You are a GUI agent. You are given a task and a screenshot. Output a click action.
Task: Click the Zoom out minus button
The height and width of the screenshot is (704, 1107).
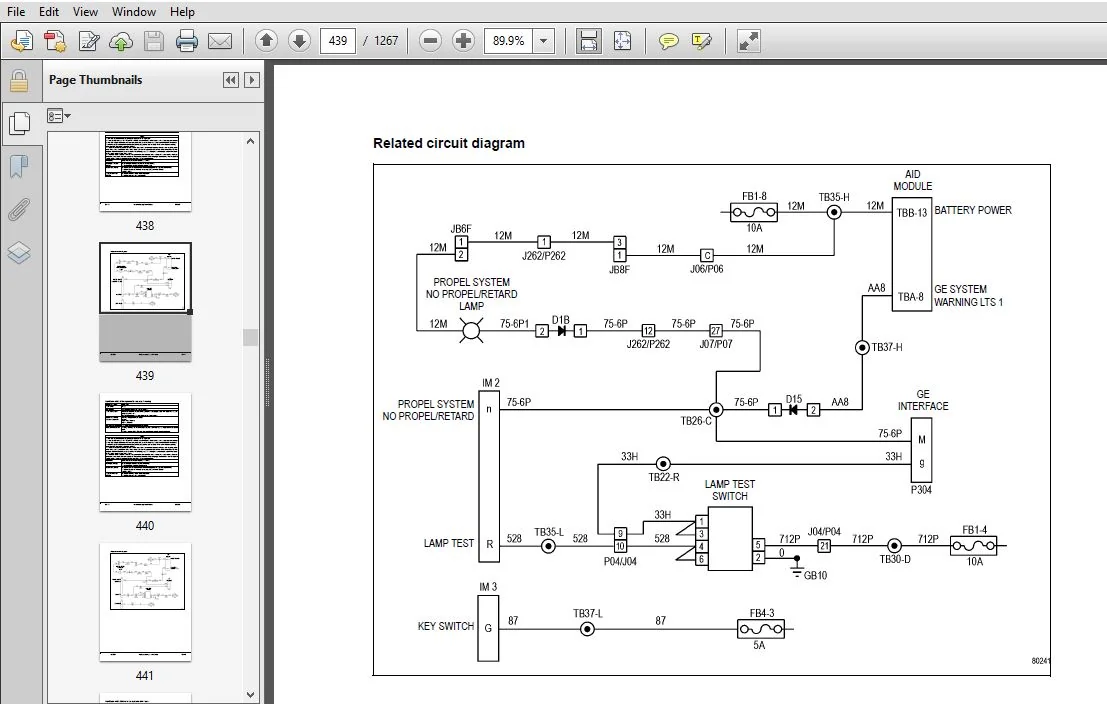click(430, 41)
